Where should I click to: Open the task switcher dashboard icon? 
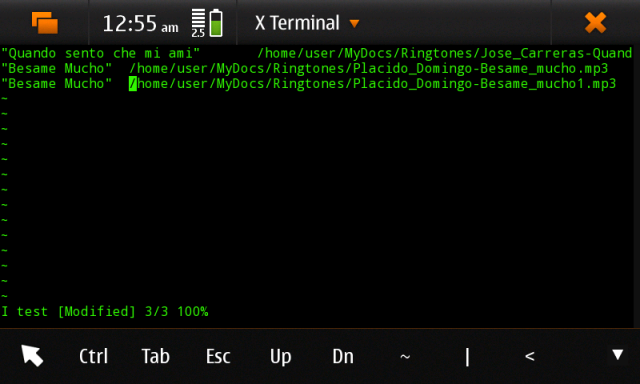45,22
